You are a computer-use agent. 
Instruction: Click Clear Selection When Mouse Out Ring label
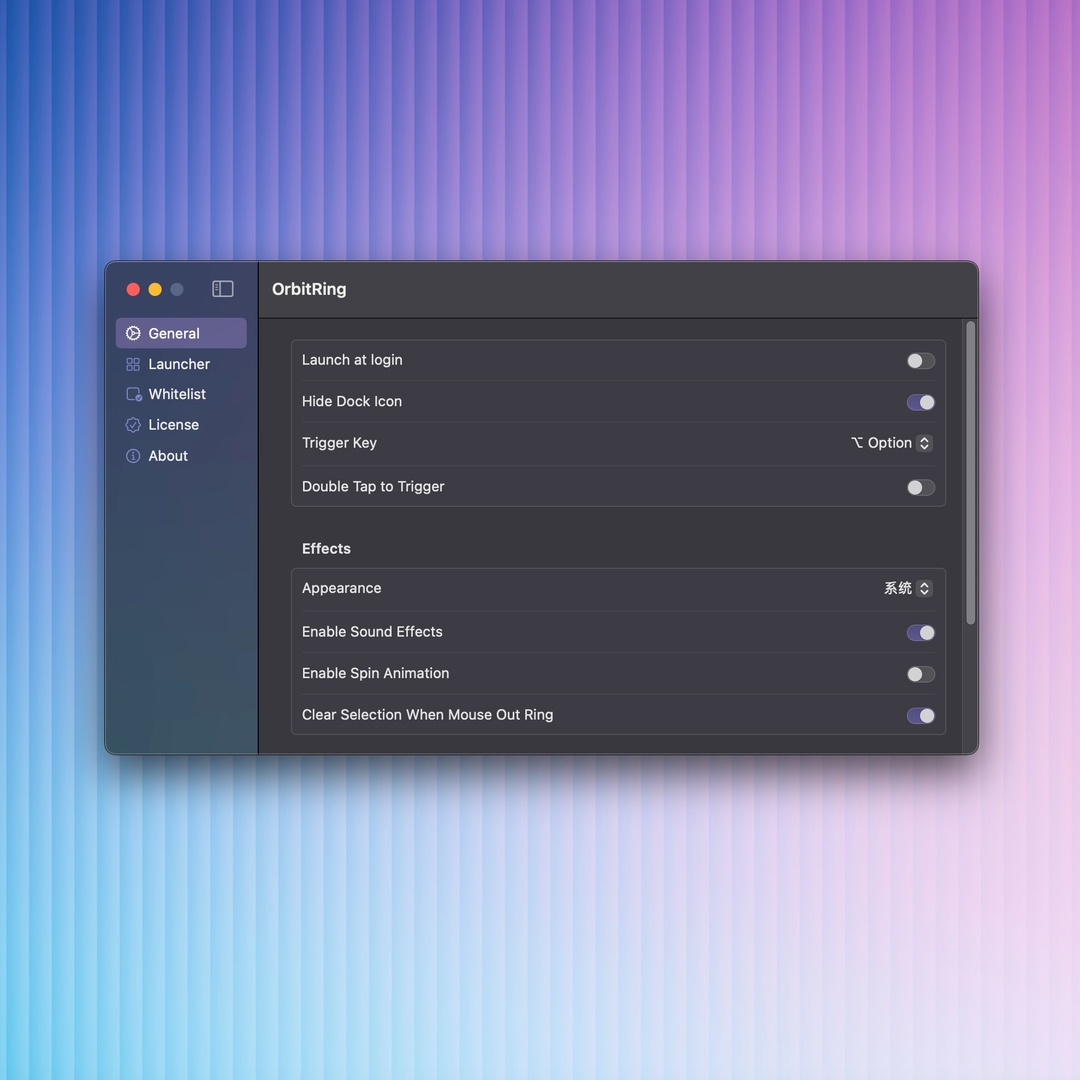coord(428,715)
